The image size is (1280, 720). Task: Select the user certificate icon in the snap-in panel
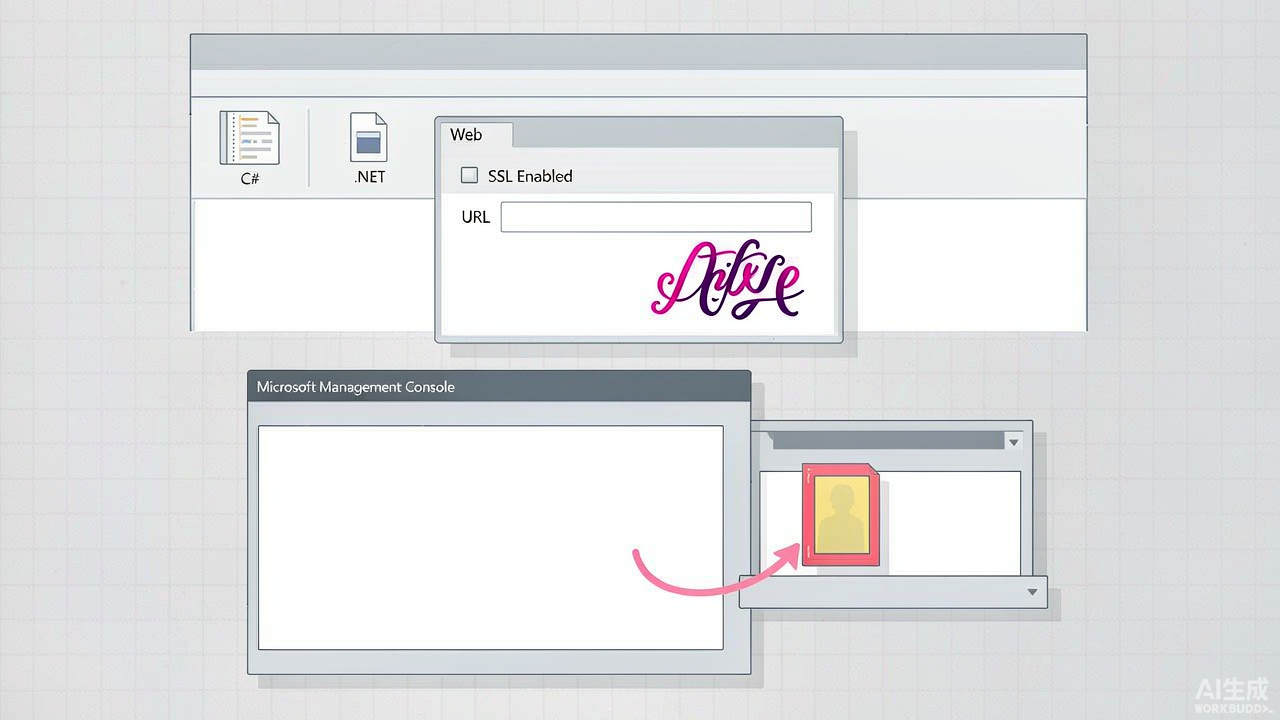(841, 515)
